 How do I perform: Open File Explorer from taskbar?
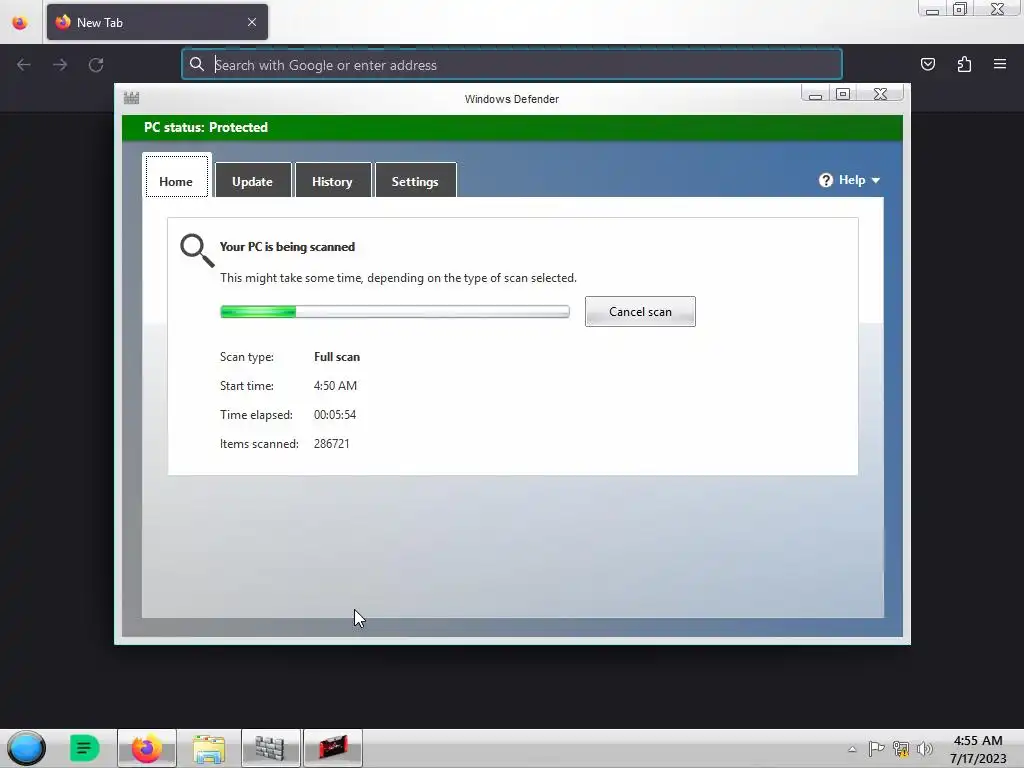click(209, 748)
